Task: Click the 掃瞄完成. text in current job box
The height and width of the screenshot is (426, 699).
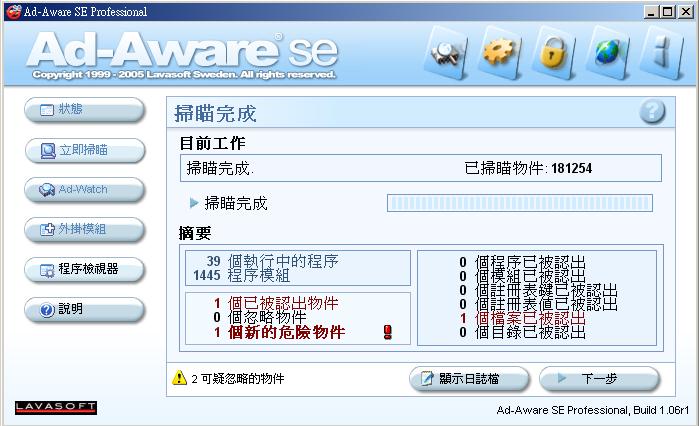Action: tap(220, 168)
